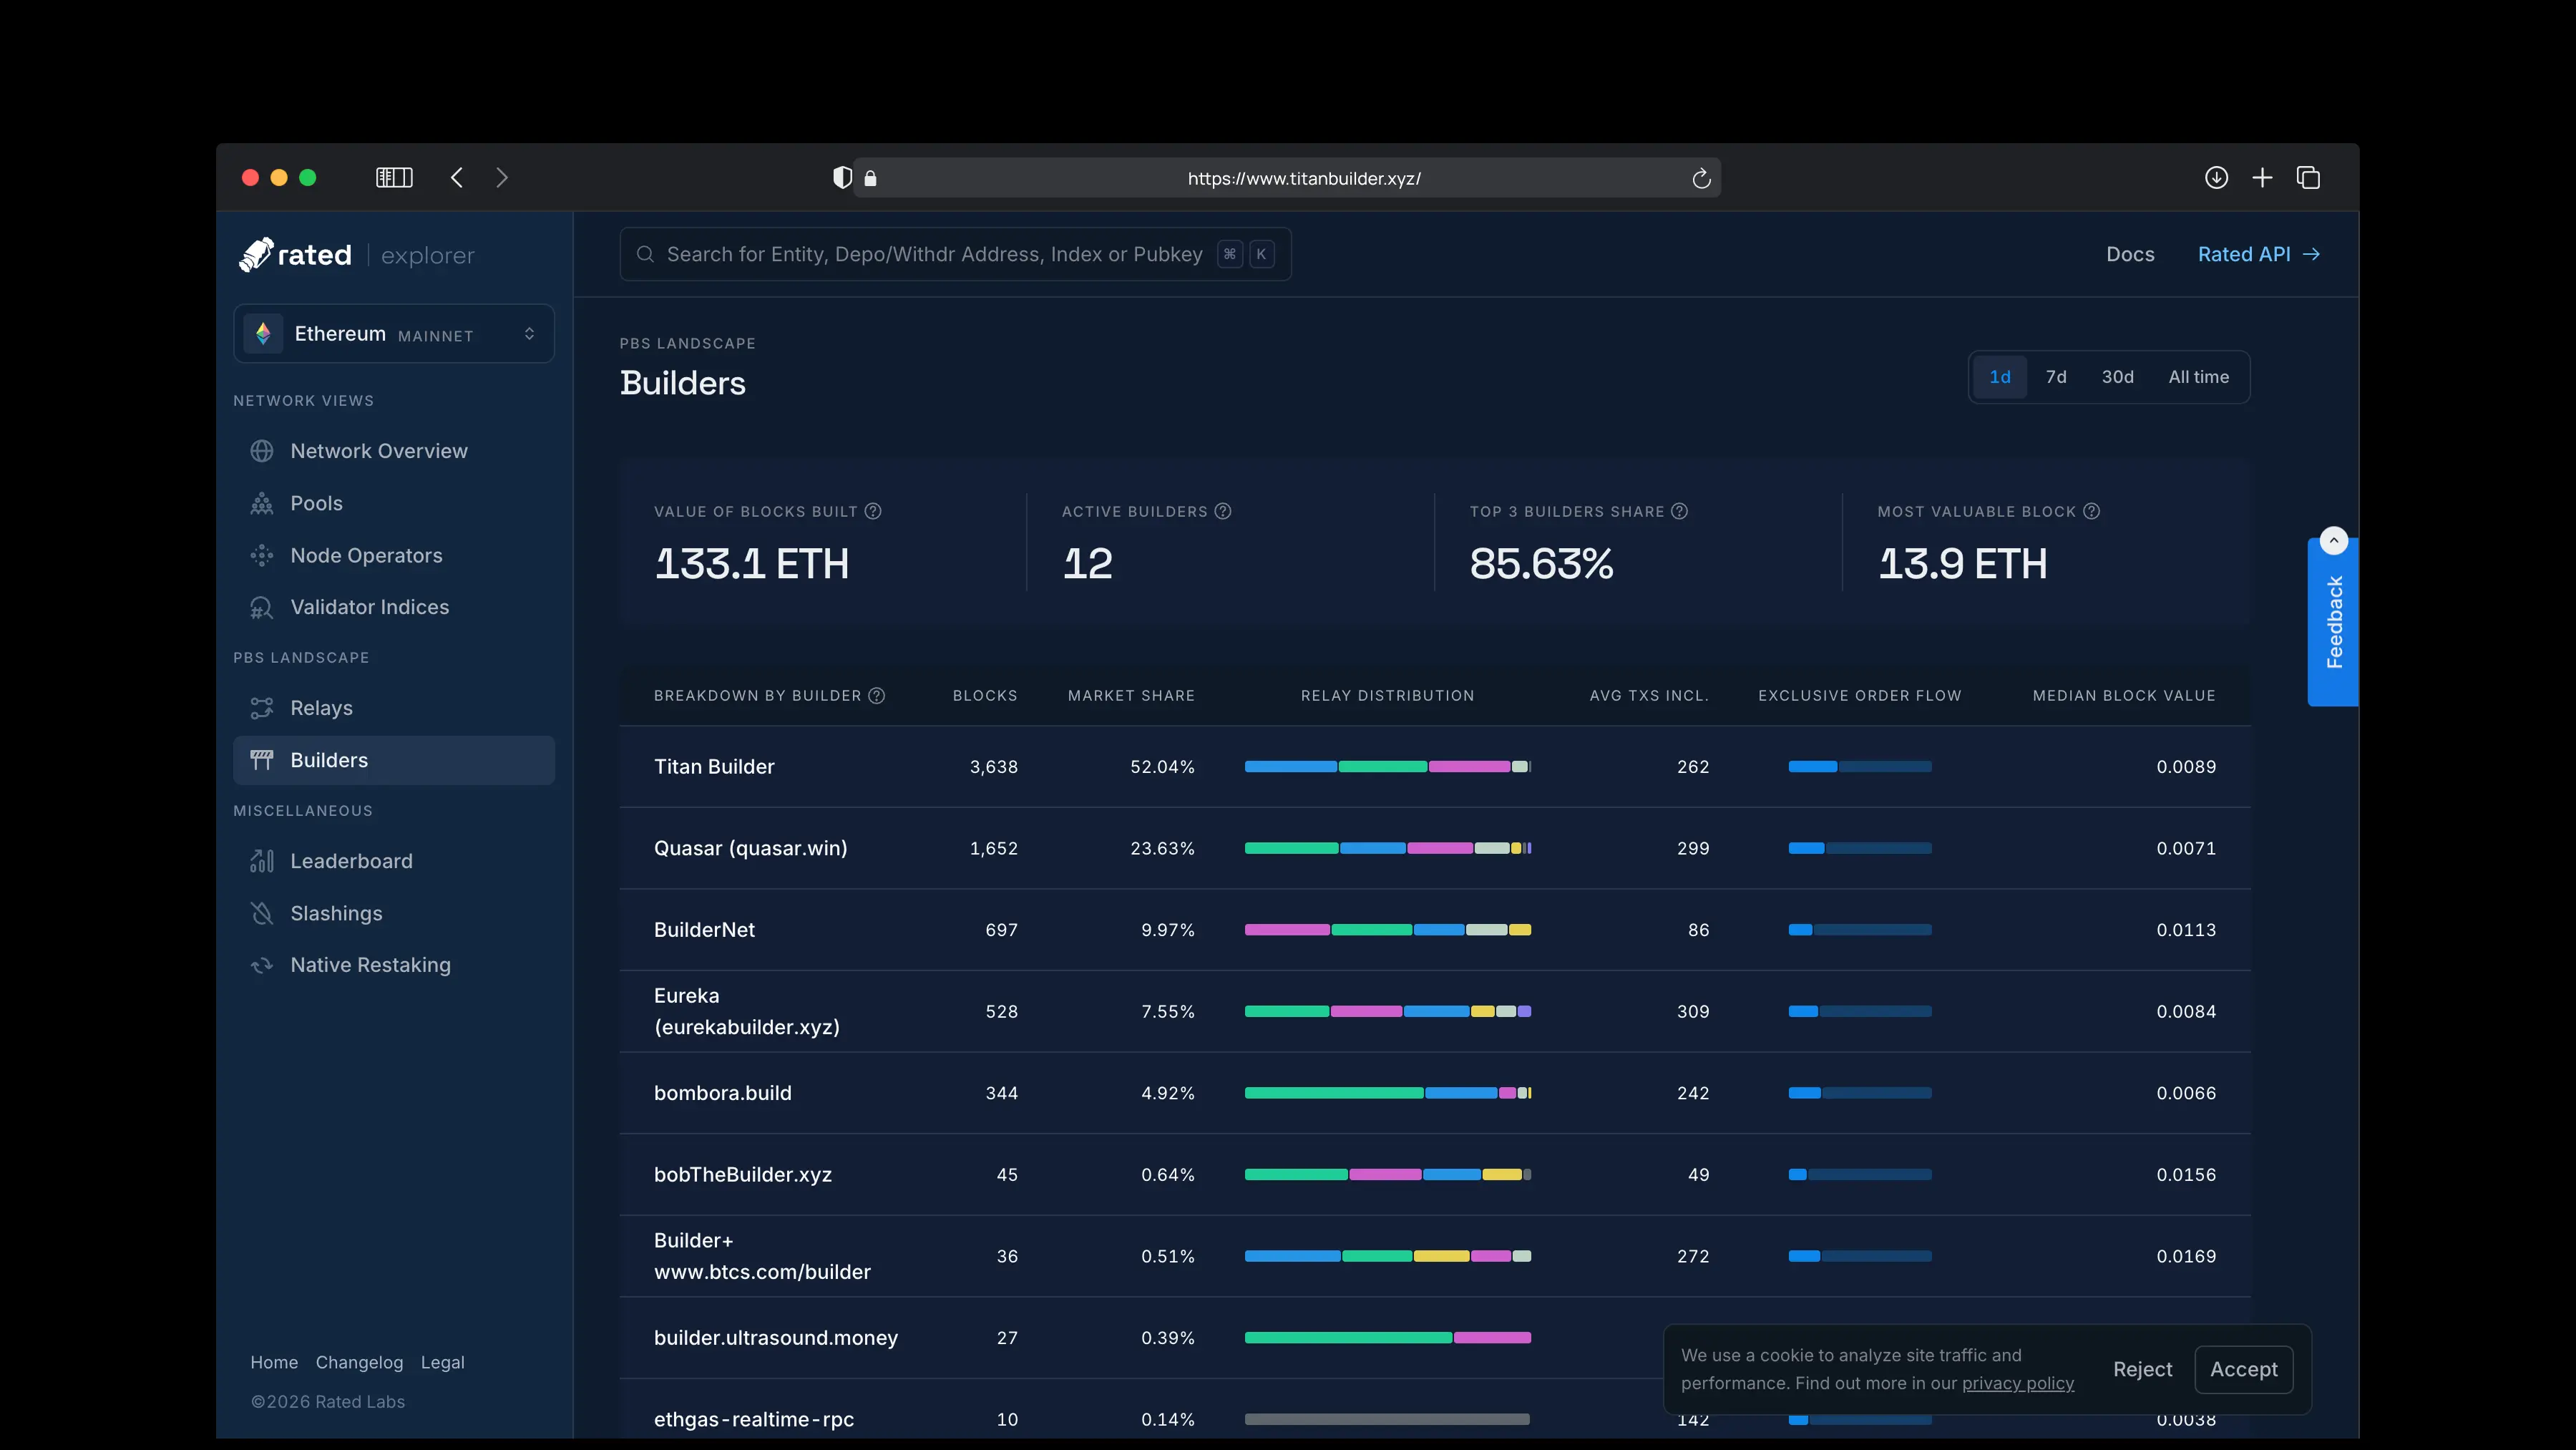
Task: Toggle the browser sidebar button
Action: point(394,177)
